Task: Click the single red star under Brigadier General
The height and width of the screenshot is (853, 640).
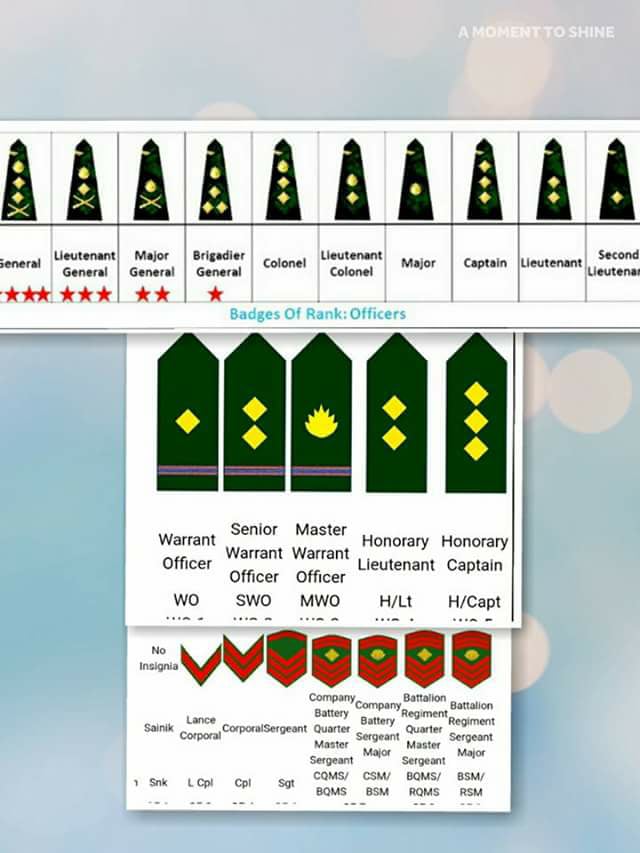Action: click(x=216, y=294)
